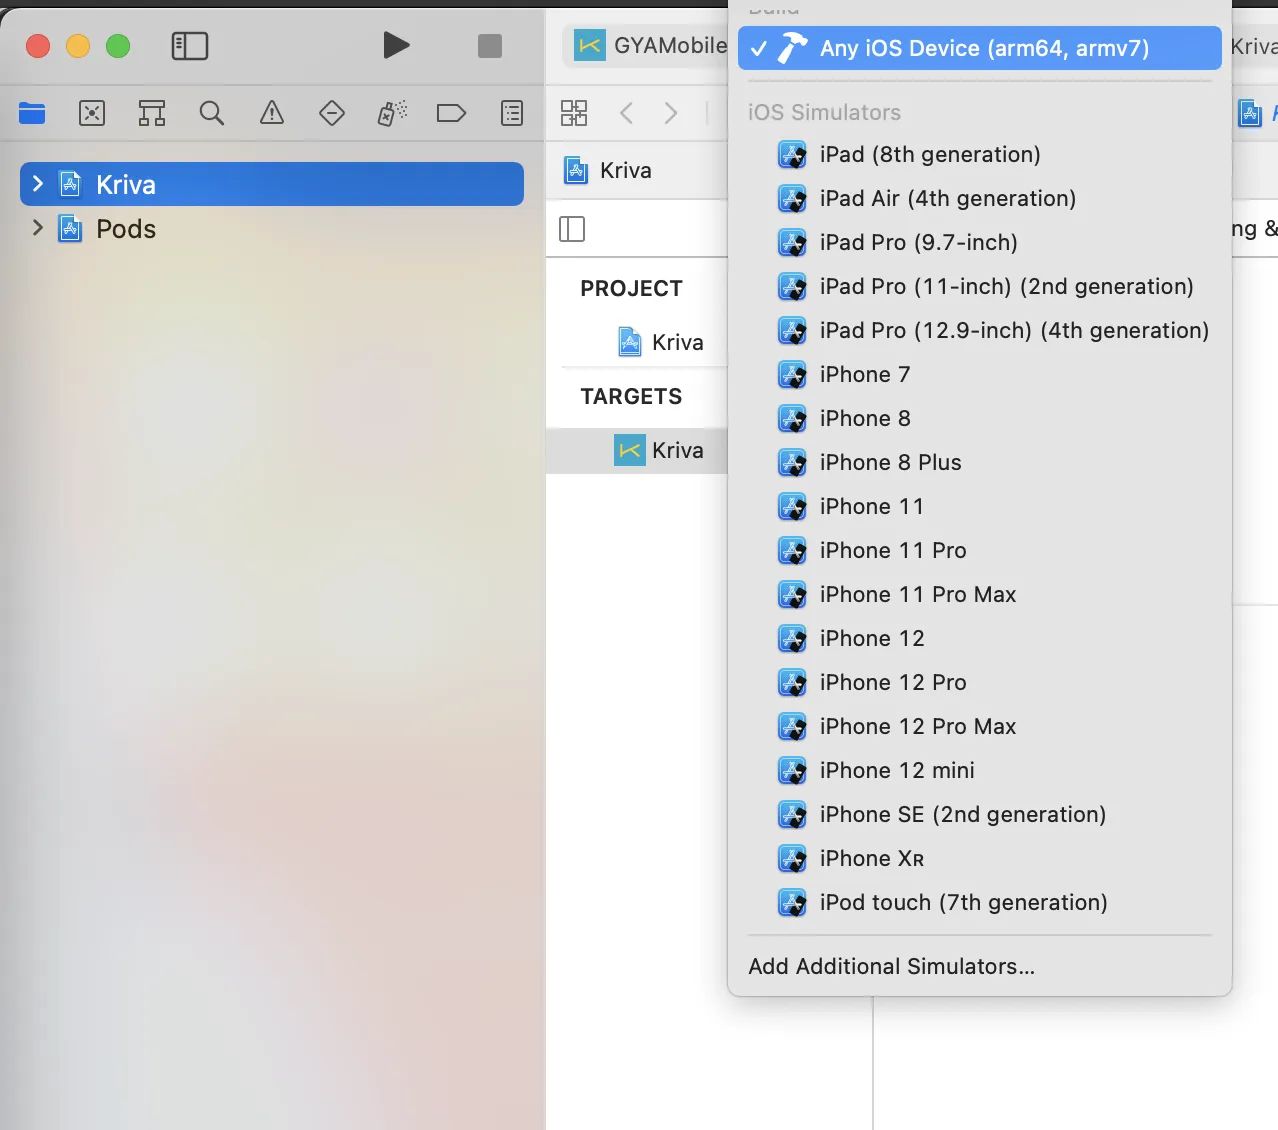This screenshot has height=1130, width=1278.
Task: Select the iPhone 11 Pro Max simulator
Action: tap(980, 594)
